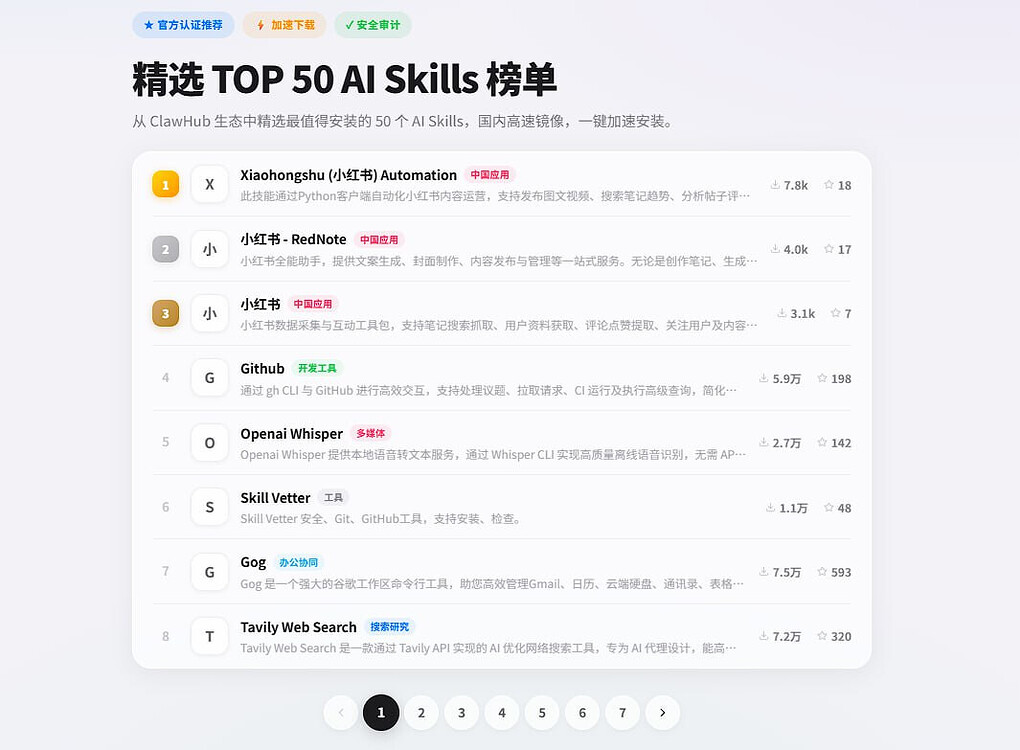This screenshot has height=750, width=1020.
Task: Open Xiaohongshu (小红书) Automation skill title
Action: (349, 175)
